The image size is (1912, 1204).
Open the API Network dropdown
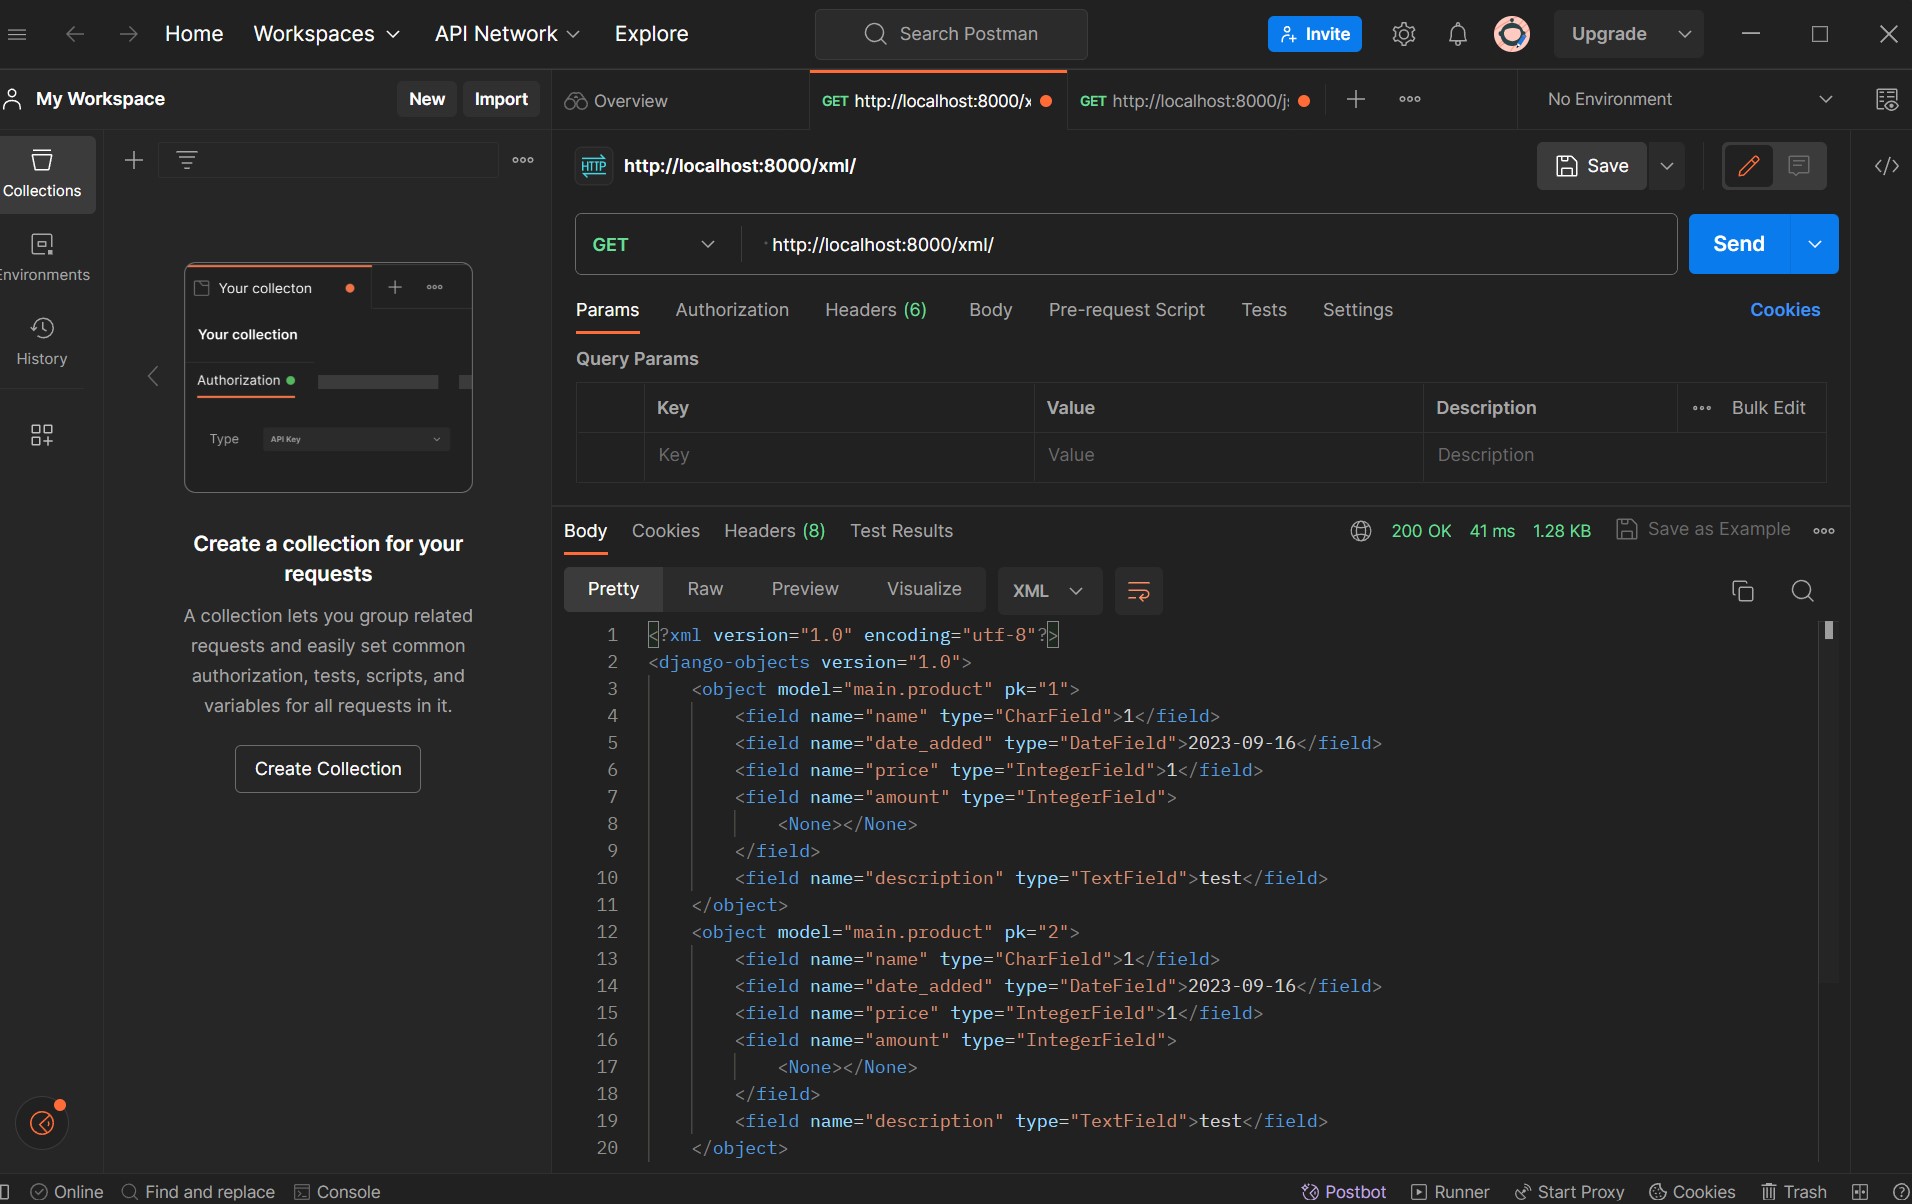(507, 34)
